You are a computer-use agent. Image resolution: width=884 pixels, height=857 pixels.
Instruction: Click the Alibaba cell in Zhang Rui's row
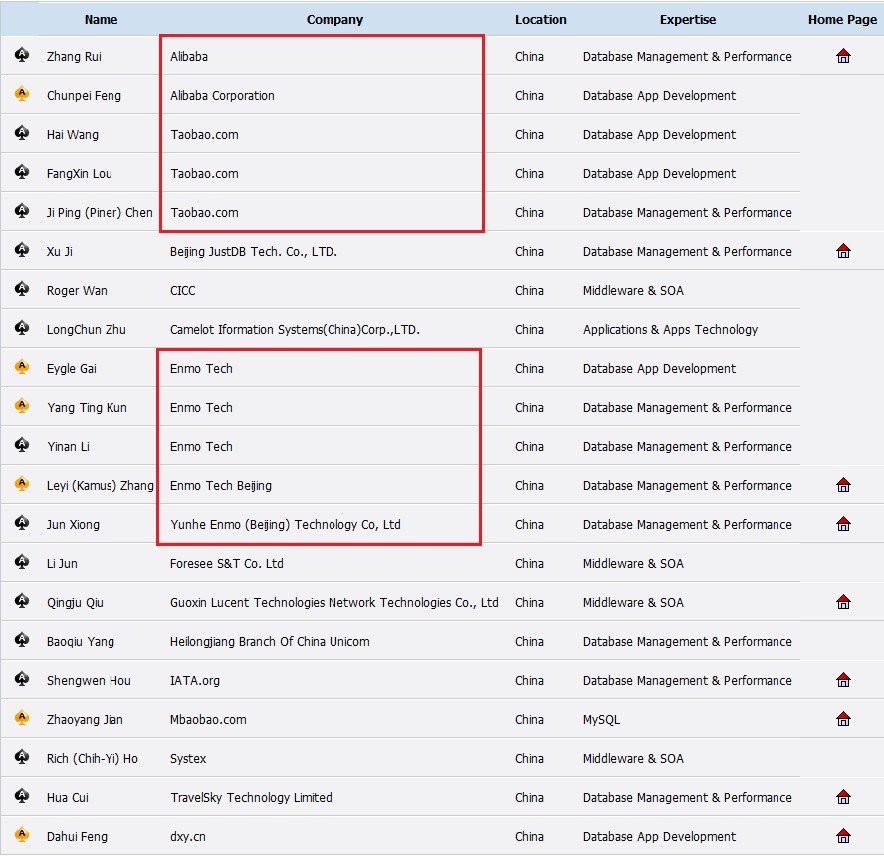click(189, 56)
